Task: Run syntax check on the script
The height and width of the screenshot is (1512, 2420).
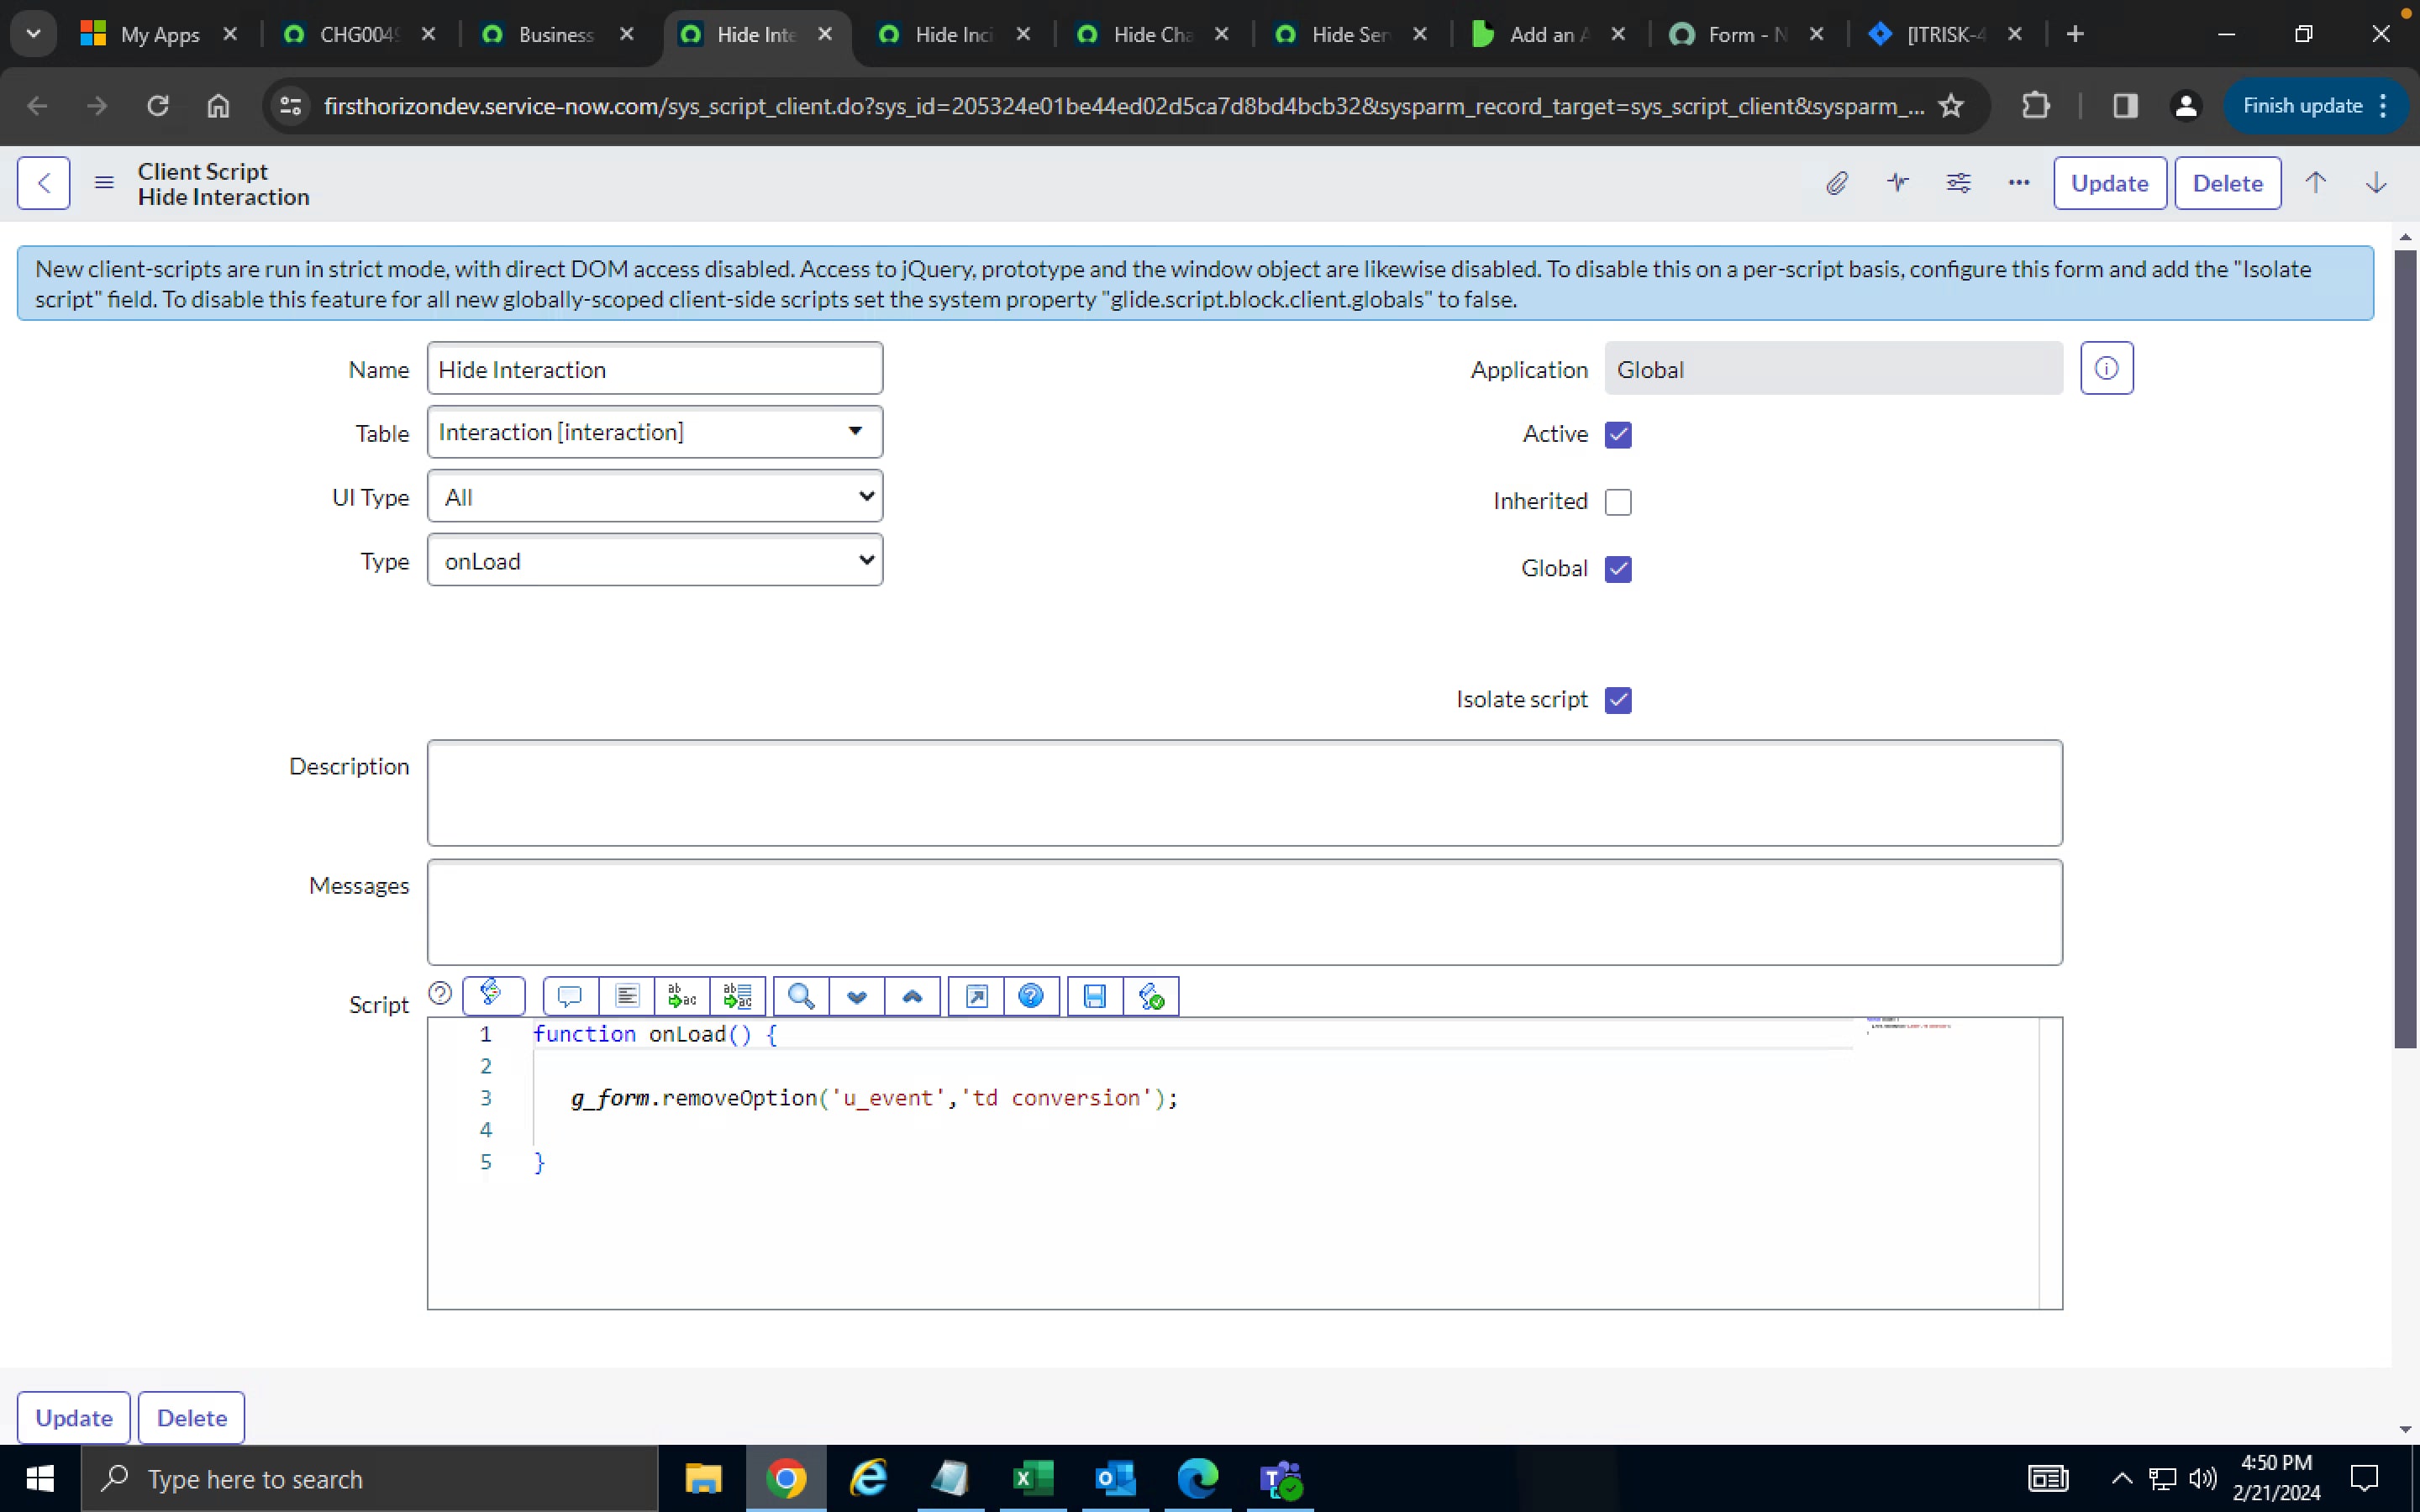Action: (1151, 996)
